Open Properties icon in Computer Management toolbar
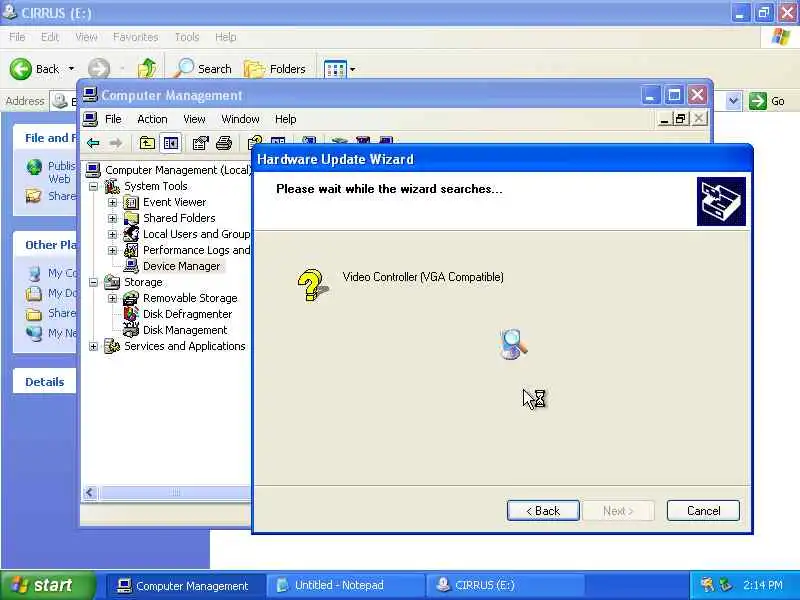The width and height of the screenshot is (800, 600). tap(200, 143)
